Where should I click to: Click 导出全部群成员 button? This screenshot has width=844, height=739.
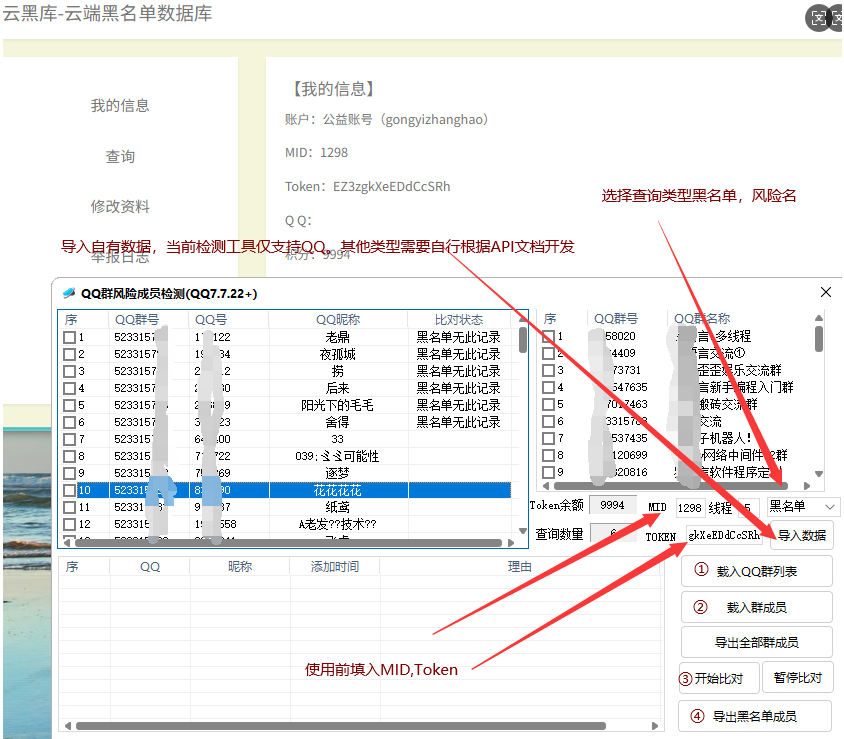click(757, 643)
